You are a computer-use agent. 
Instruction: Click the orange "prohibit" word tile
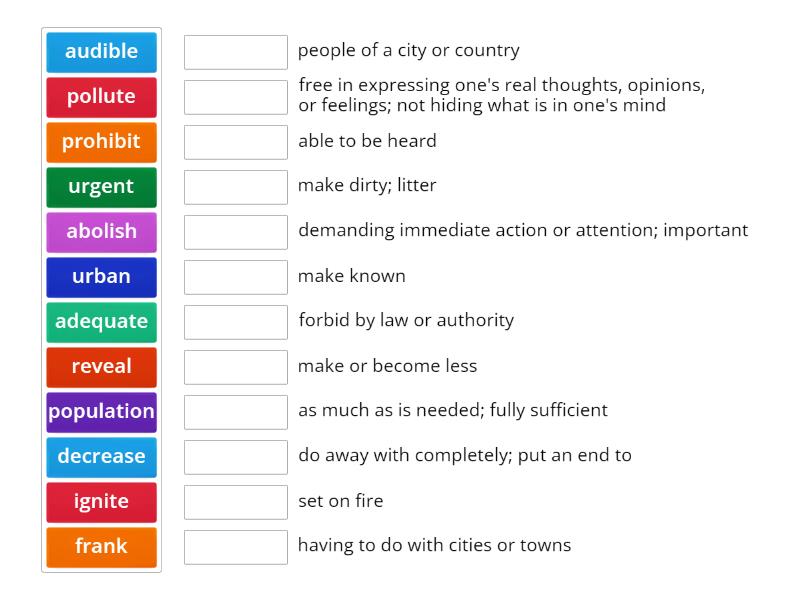pos(101,142)
